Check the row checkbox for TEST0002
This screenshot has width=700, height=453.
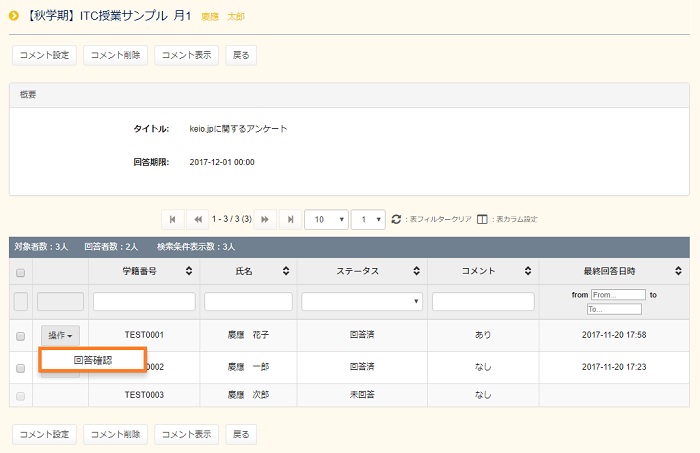click(x=20, y=367)
